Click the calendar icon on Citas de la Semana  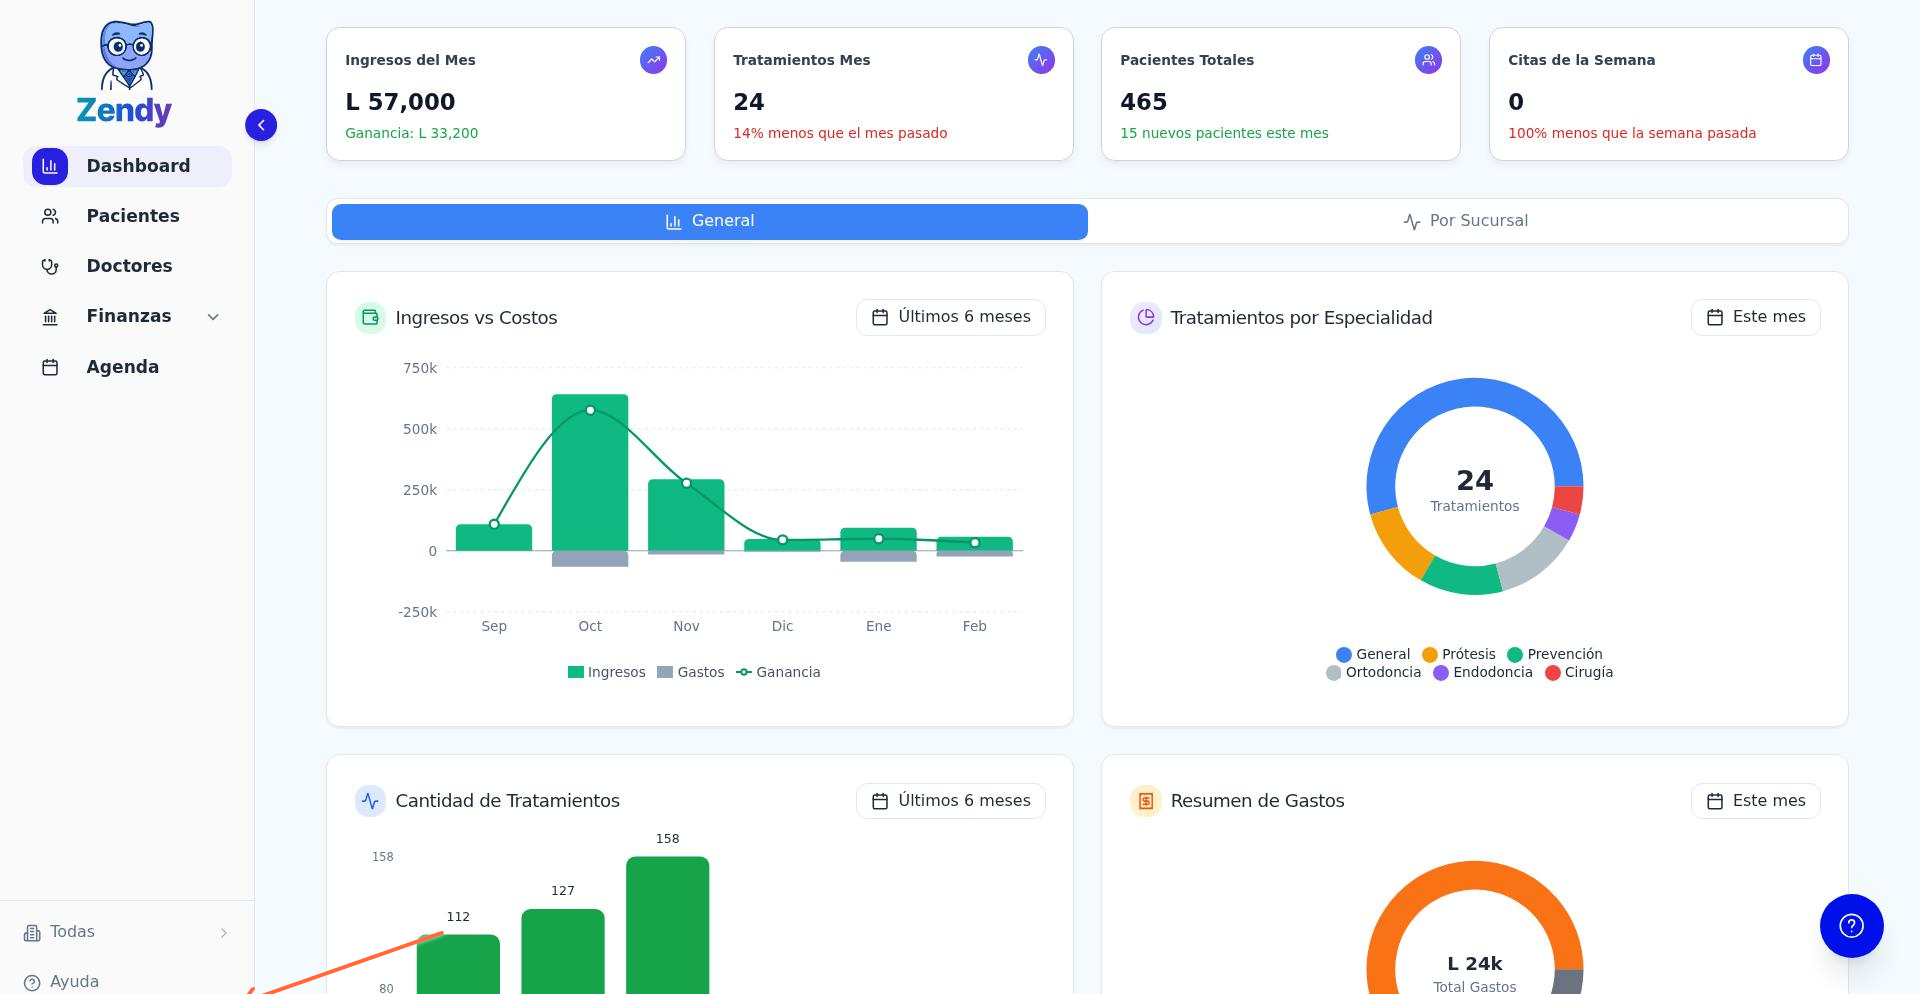click(1816, 60)
